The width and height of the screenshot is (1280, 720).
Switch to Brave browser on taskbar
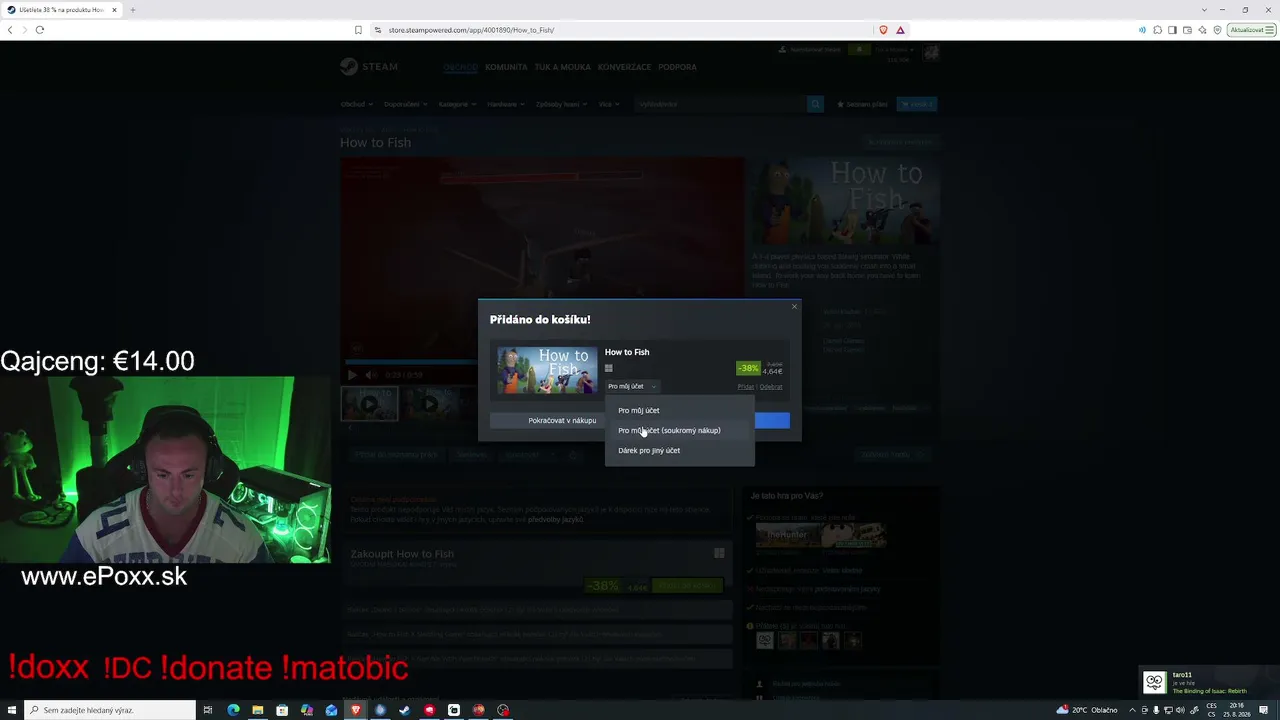(x=355, y=710)
